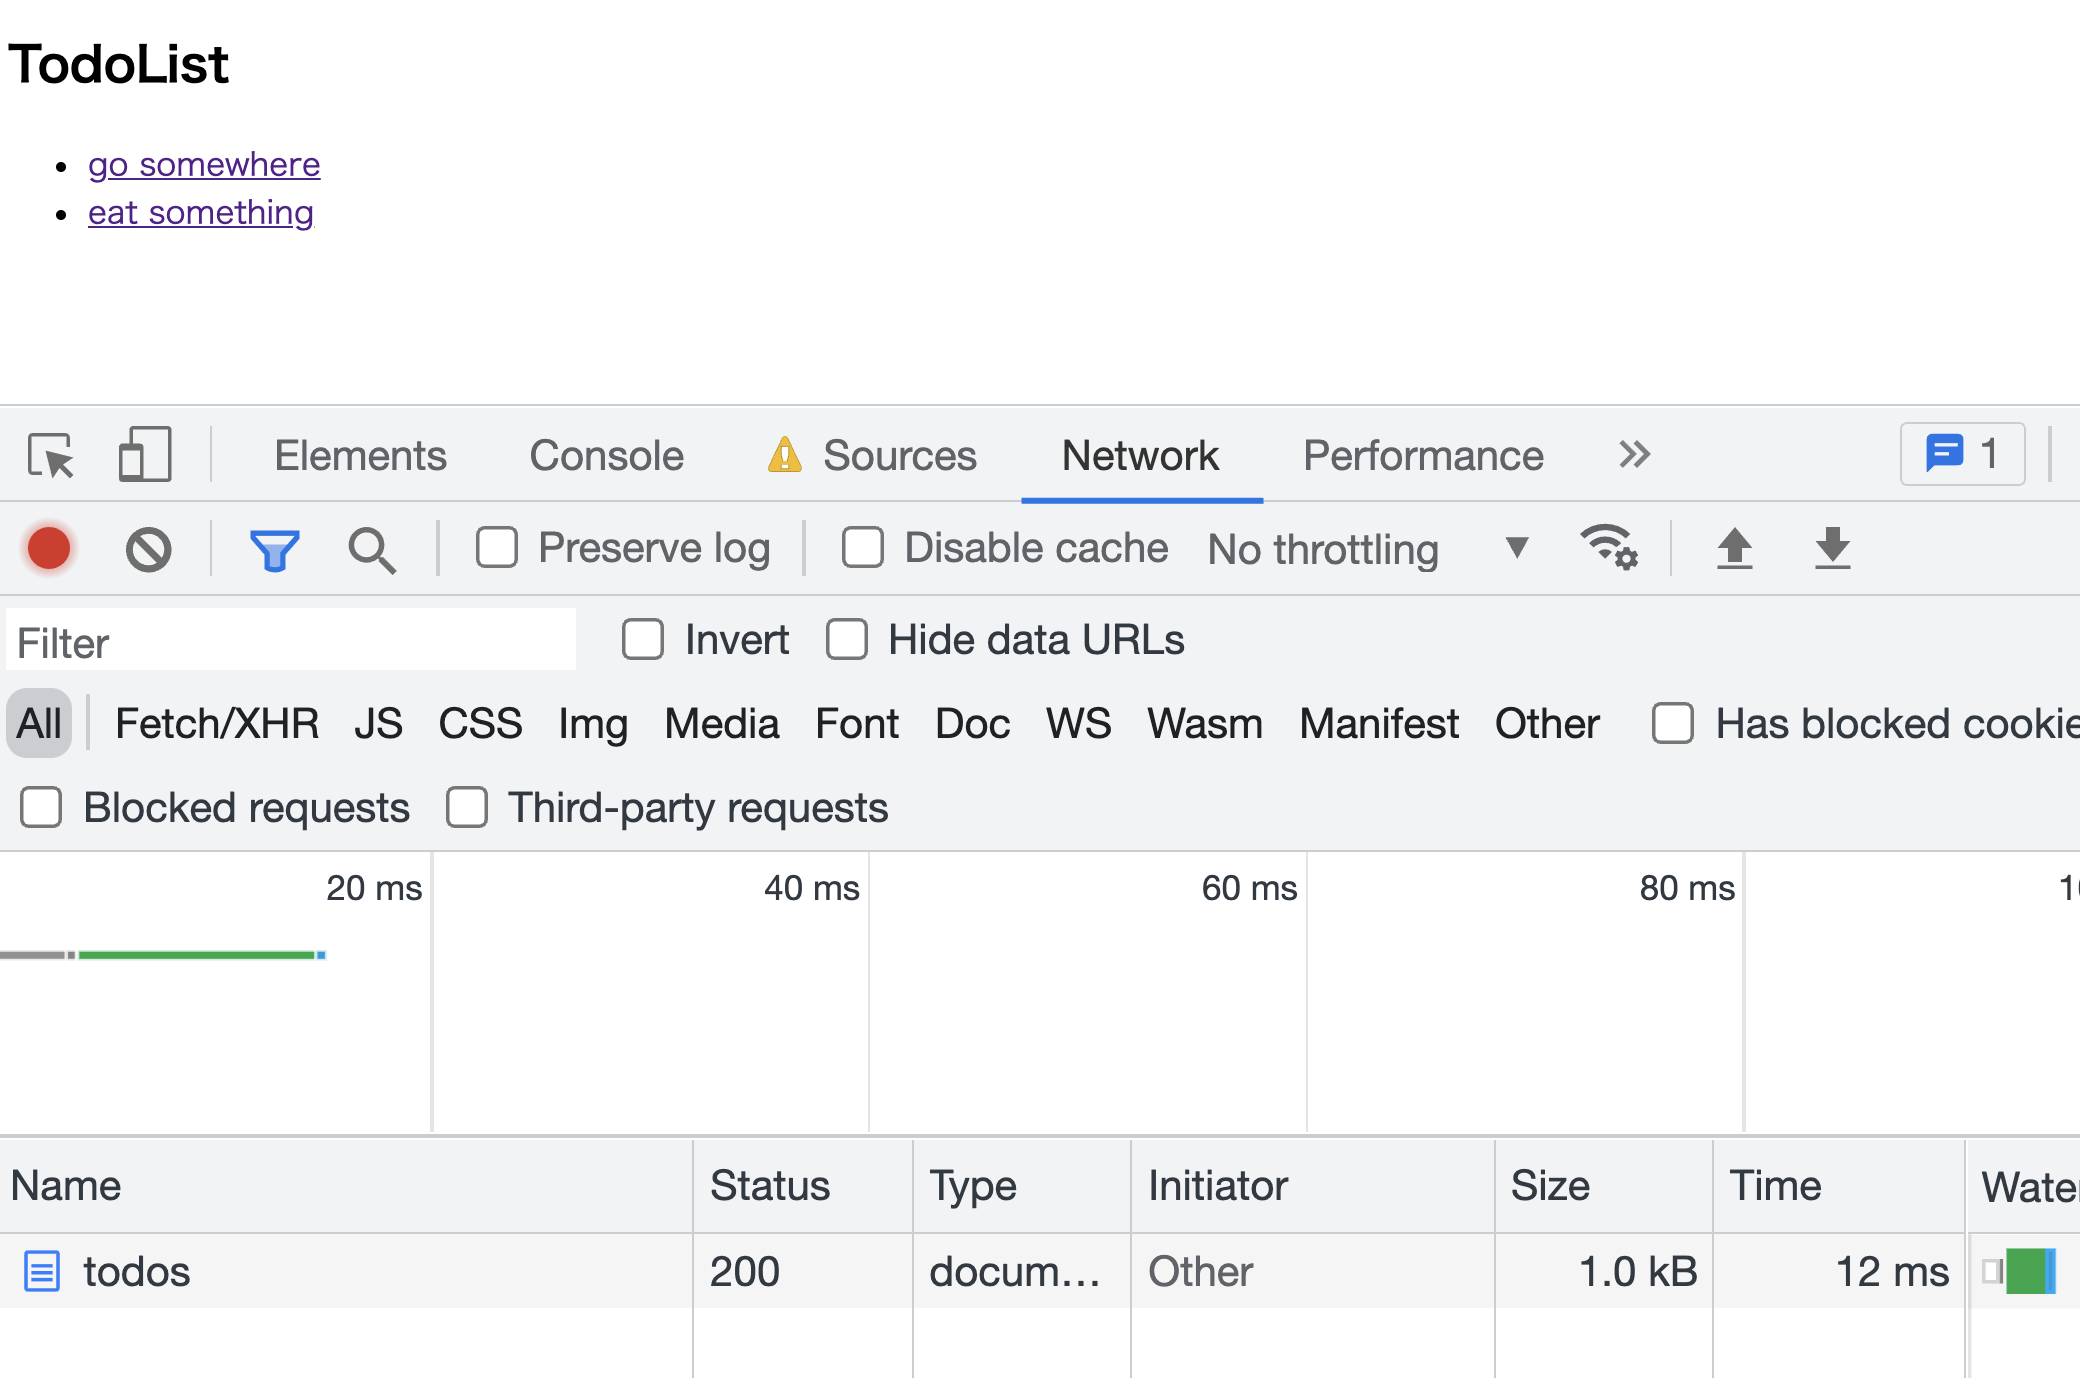Open network search with magnifier icon

[x=371, y=549]
